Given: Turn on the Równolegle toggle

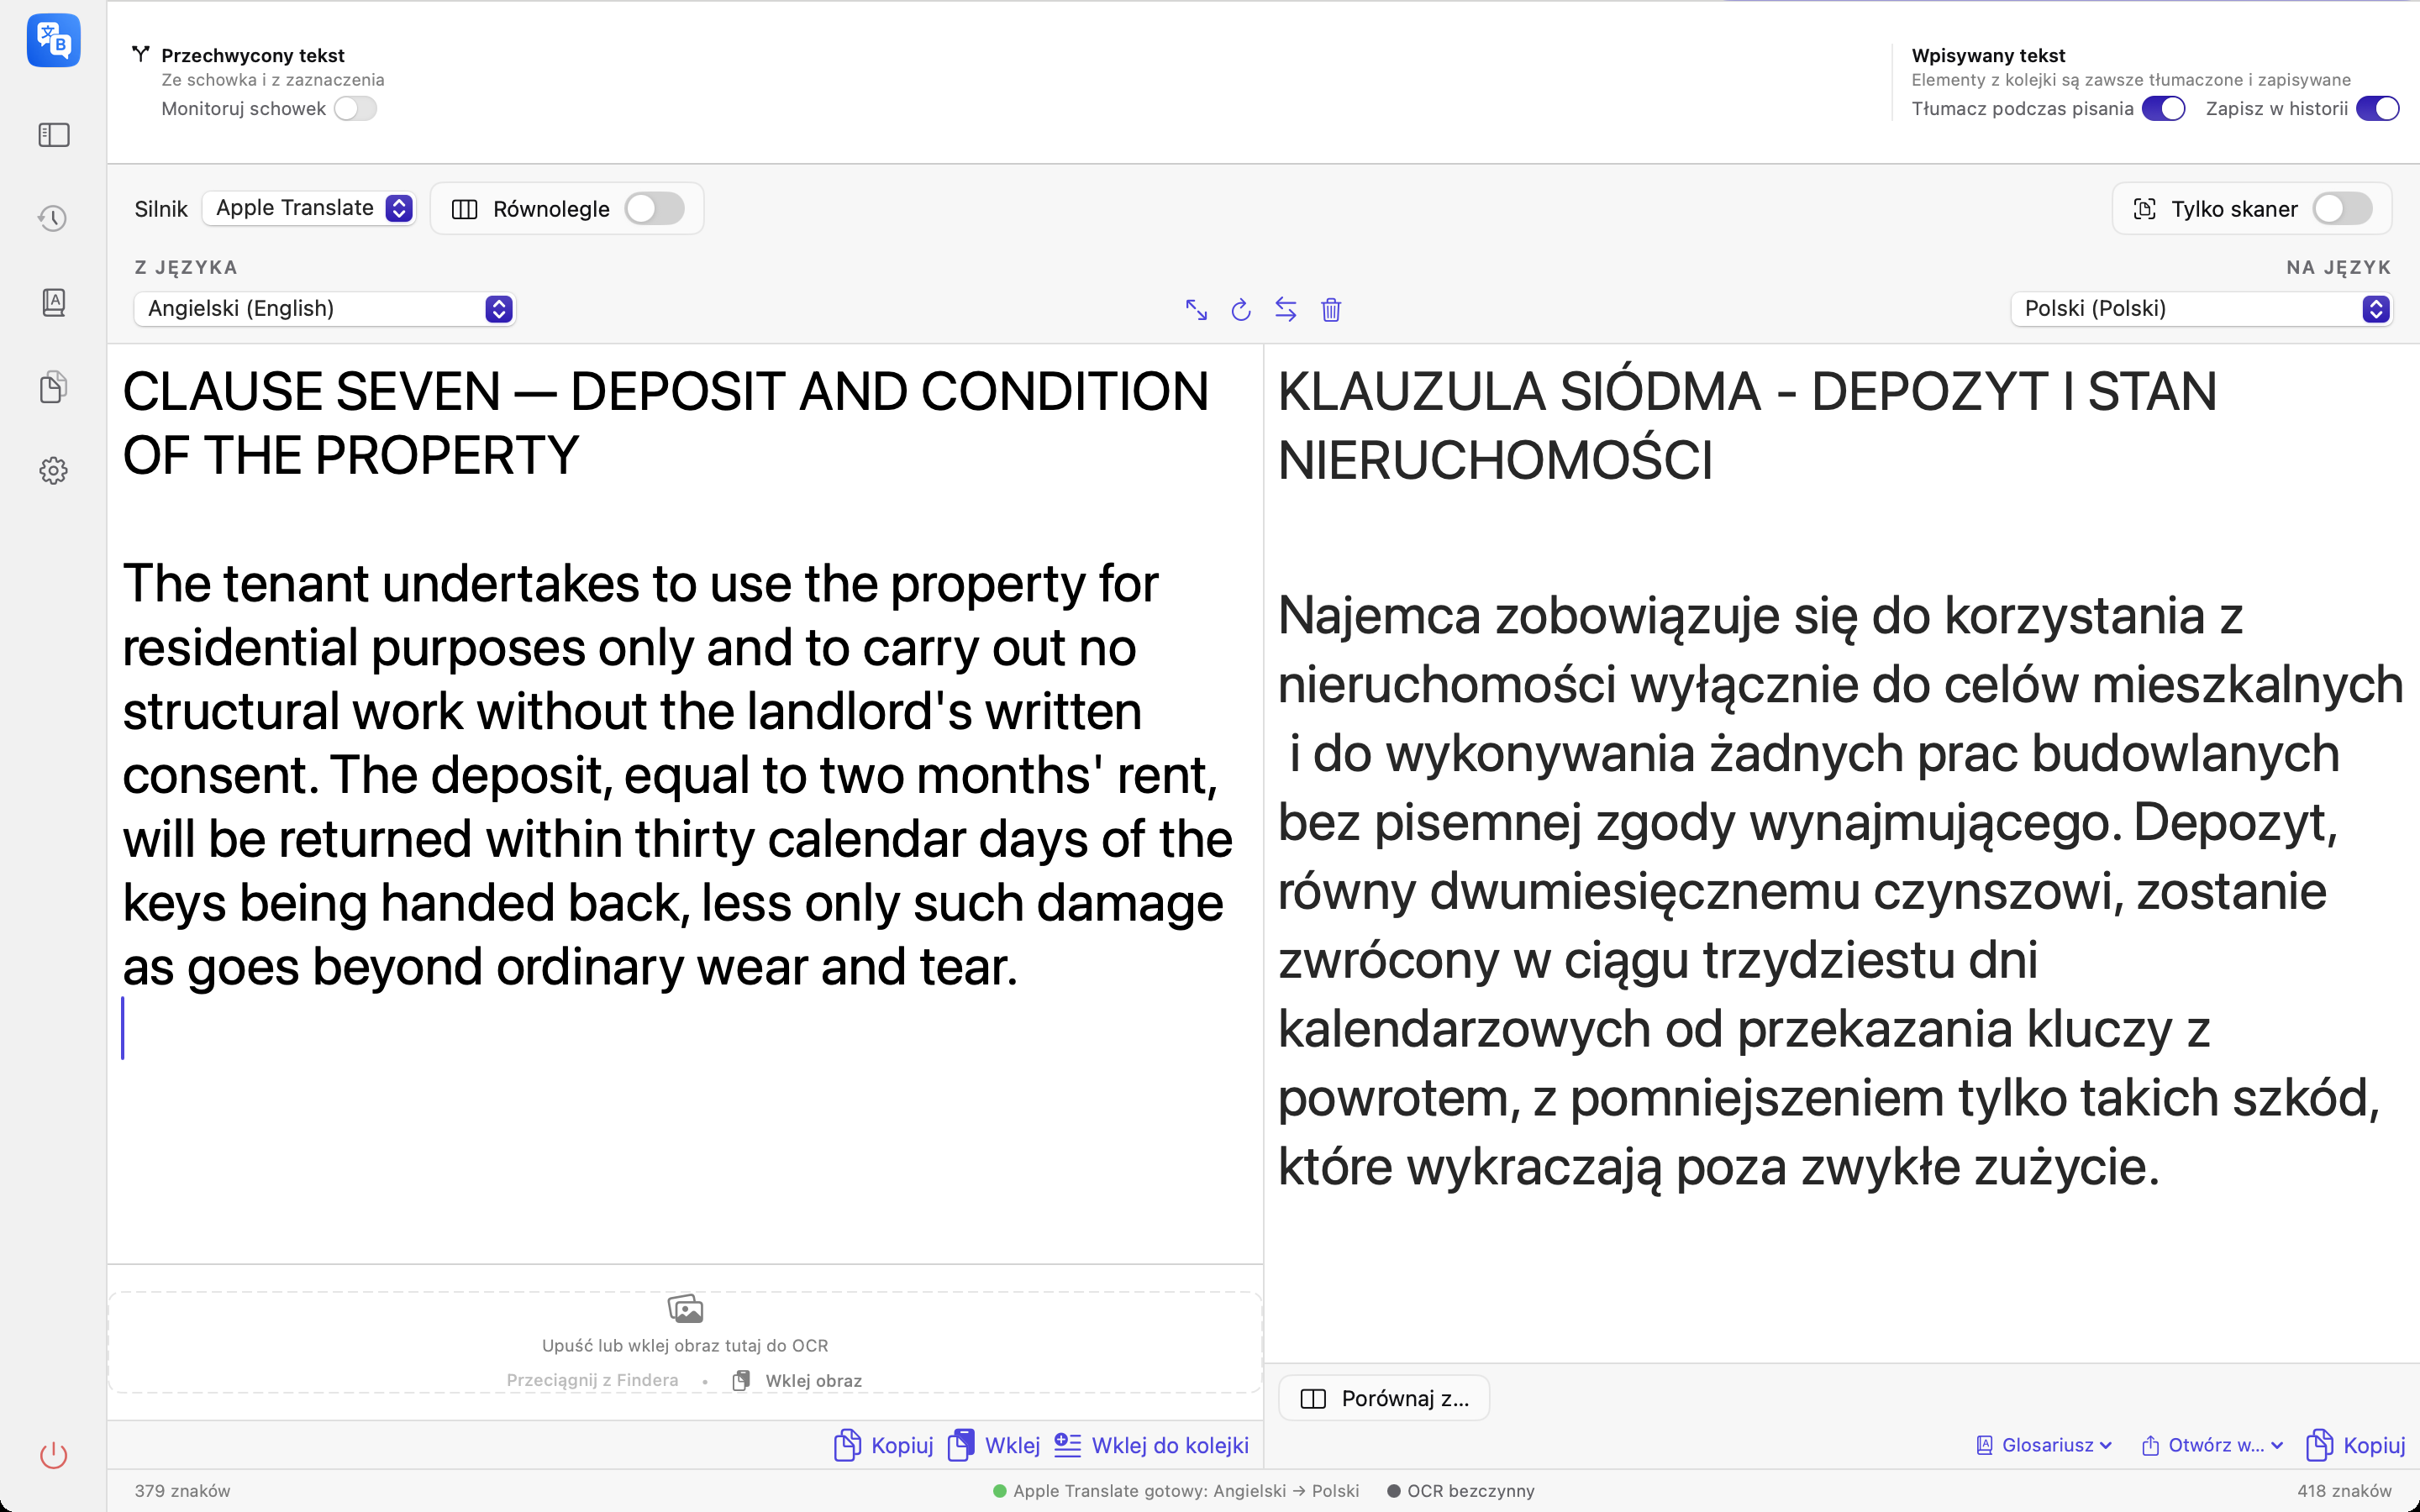Looking at the screenshot, I should pos(655,209).
